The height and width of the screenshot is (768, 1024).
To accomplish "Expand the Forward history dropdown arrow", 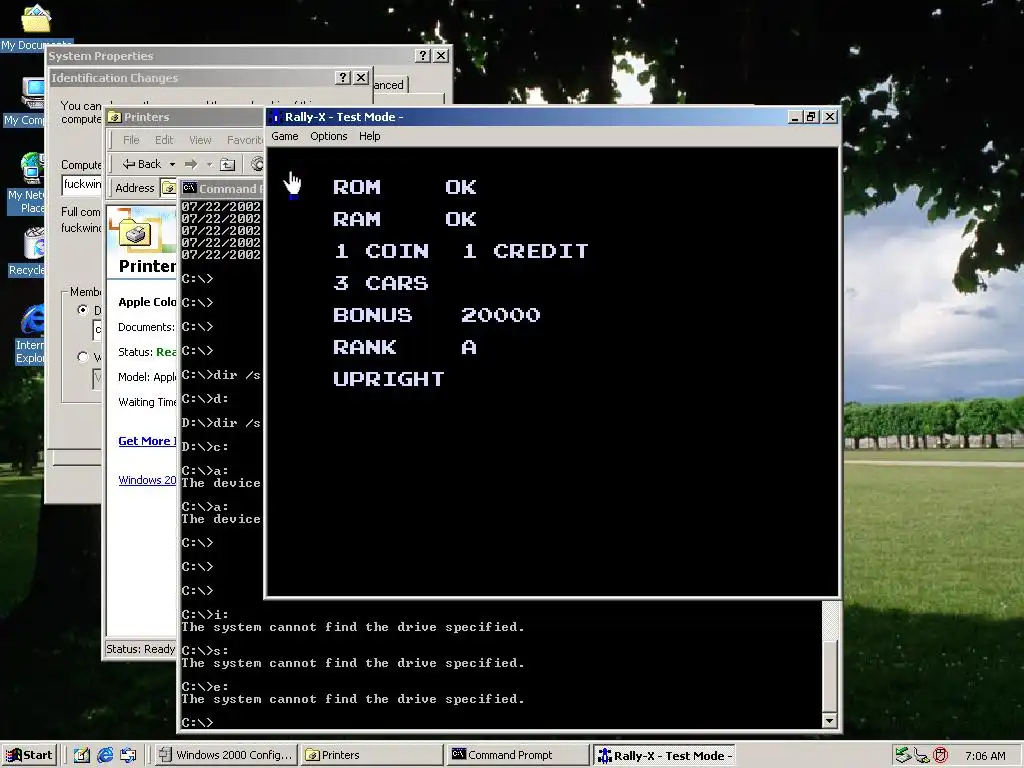I will click(x=210, y=165).
